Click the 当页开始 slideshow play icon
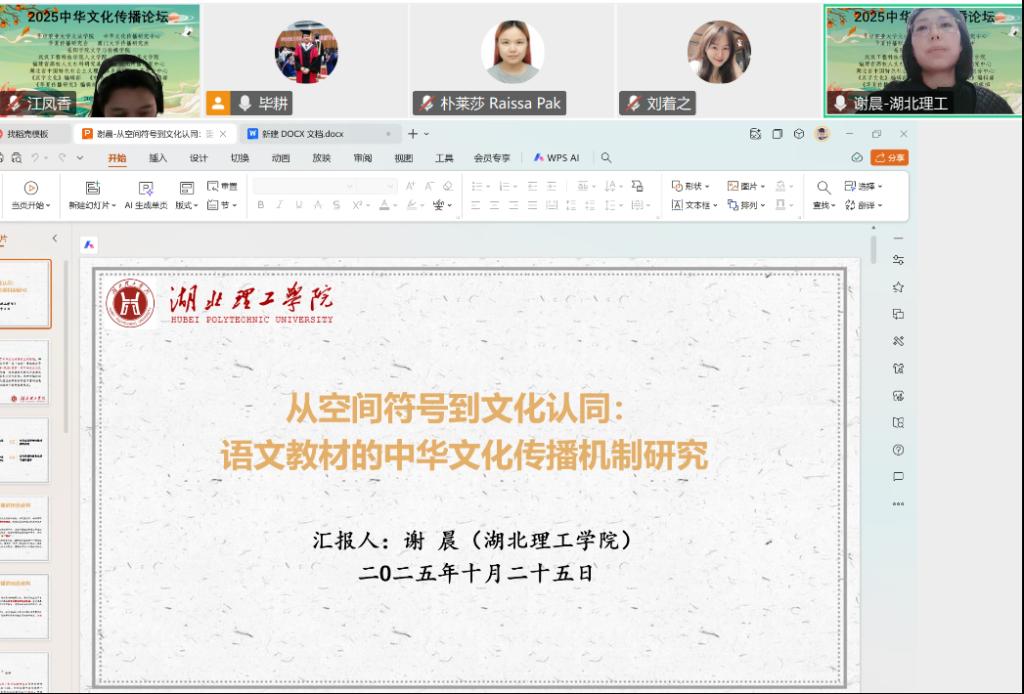 coord(31,188)
